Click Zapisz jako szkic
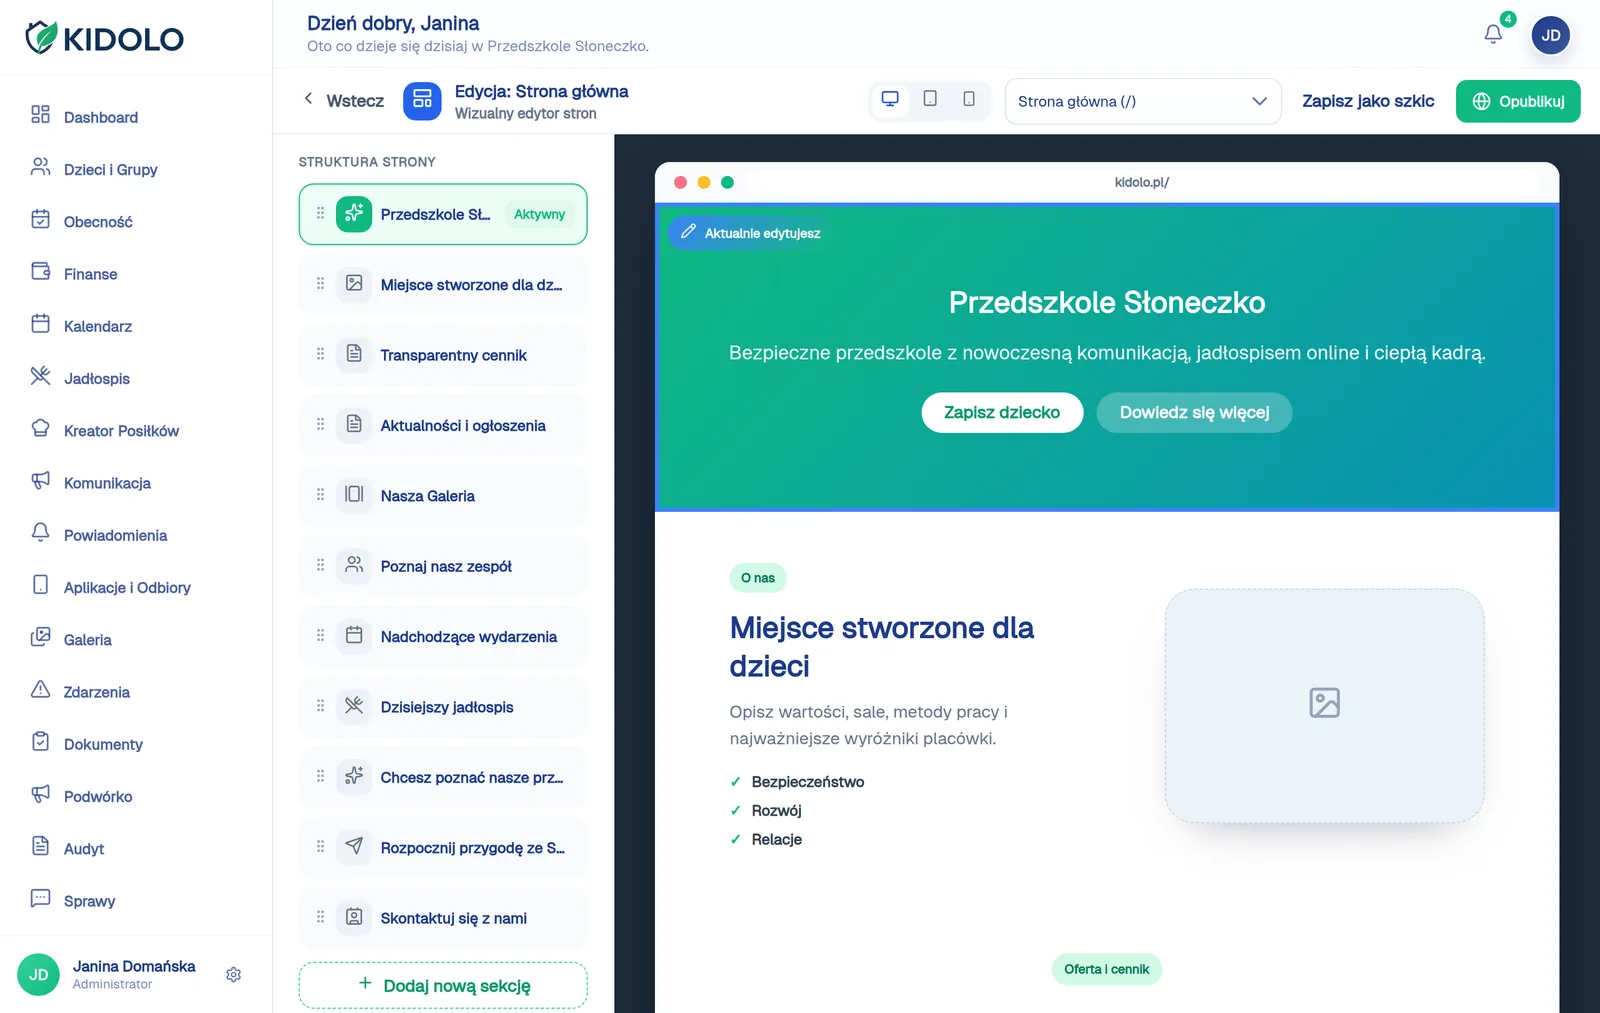1600x1013 pixels. click(1368, 101)
